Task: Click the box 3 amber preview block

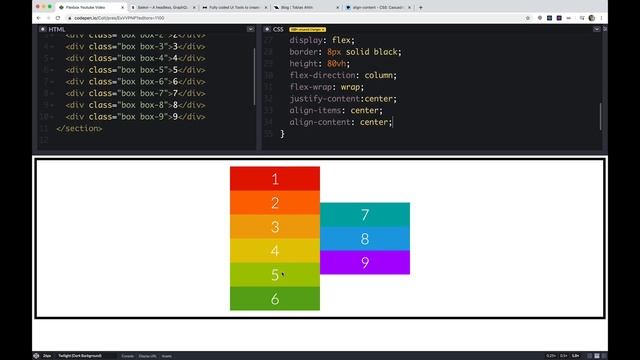Action: tap(275, 227)
